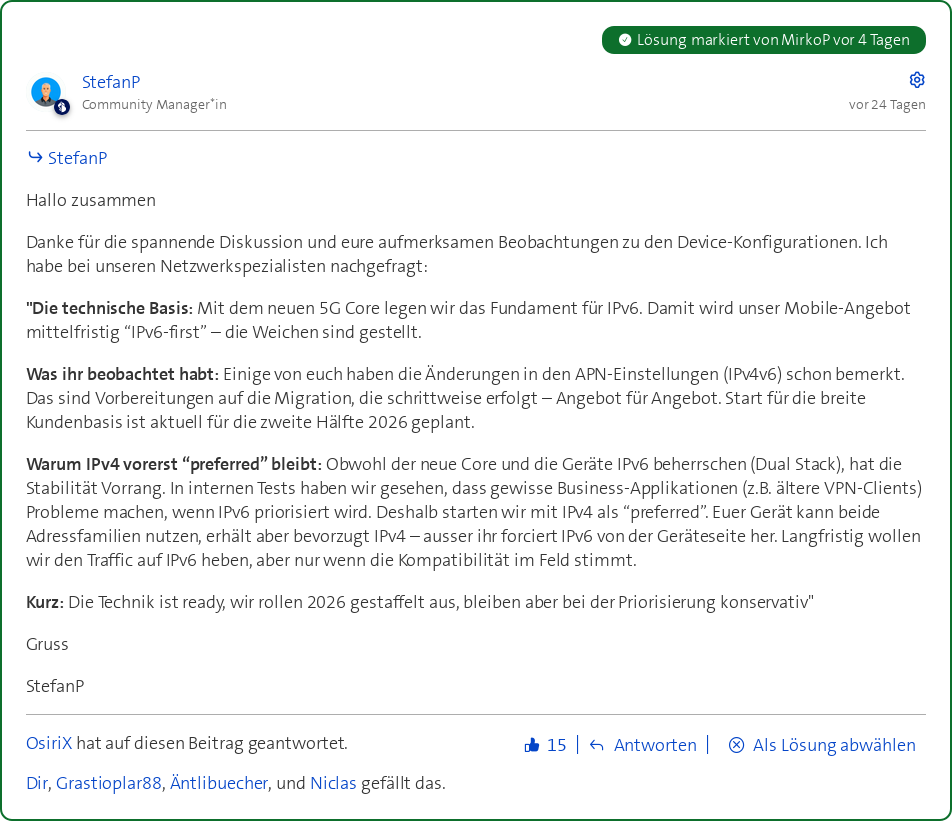
Task: Click the thumbs-up like icon
Action: 532,745
